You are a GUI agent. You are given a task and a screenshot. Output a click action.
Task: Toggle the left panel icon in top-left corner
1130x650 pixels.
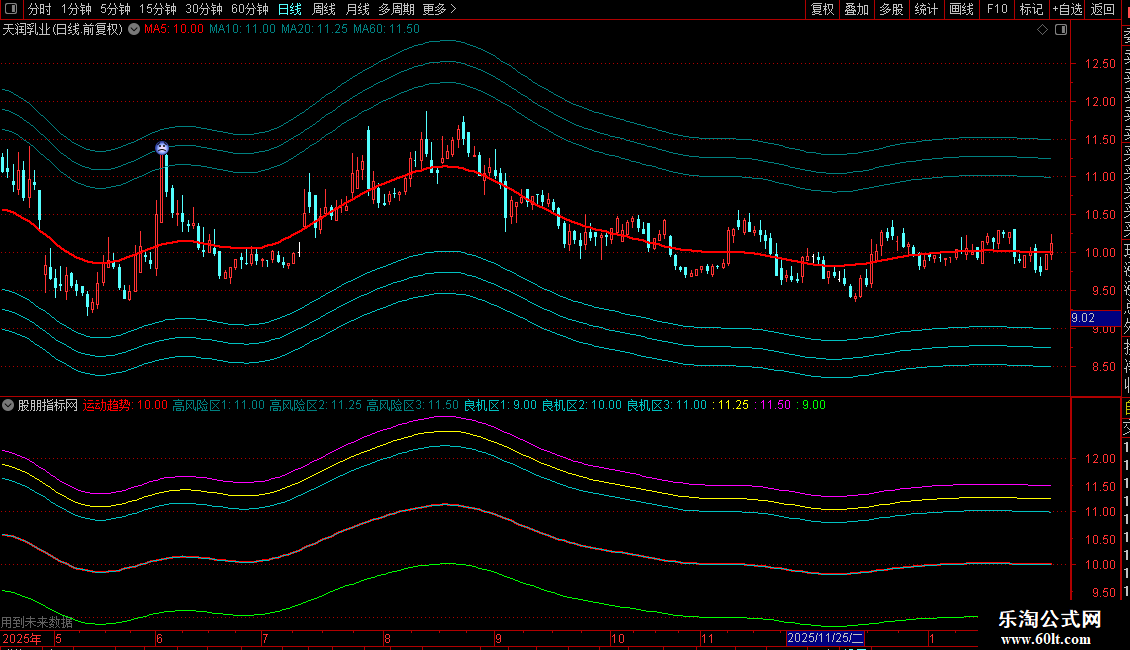10,9
